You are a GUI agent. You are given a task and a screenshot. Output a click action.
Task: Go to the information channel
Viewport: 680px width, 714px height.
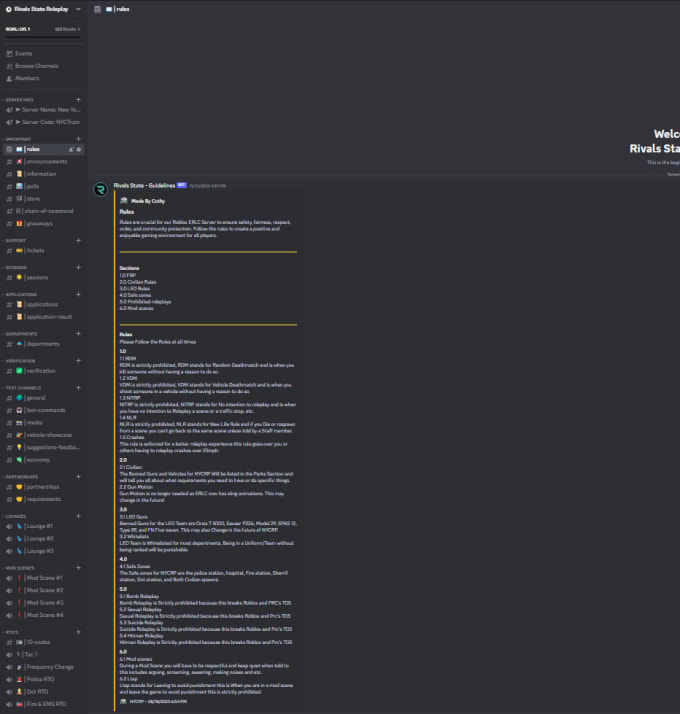[x=43, y=174]
